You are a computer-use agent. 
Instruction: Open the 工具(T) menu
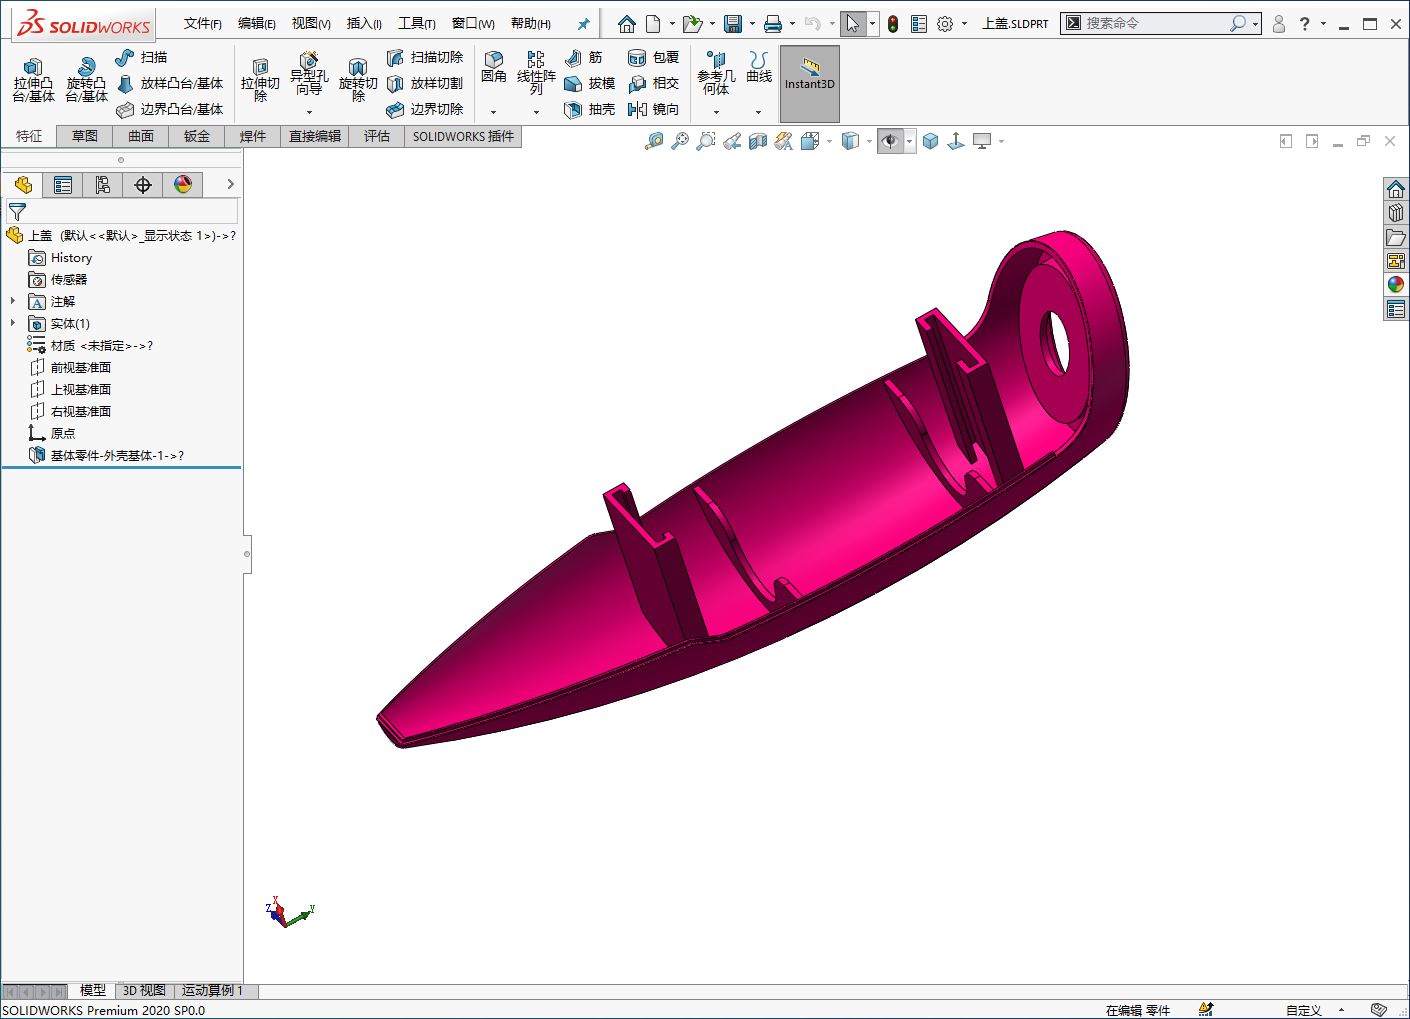[x=416, y=23]
